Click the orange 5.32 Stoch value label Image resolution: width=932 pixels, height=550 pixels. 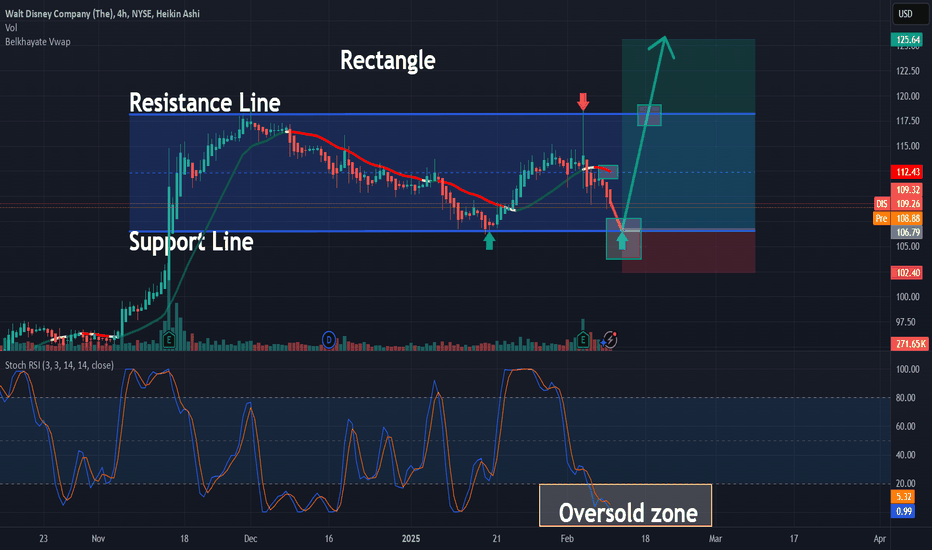point(903,496)
